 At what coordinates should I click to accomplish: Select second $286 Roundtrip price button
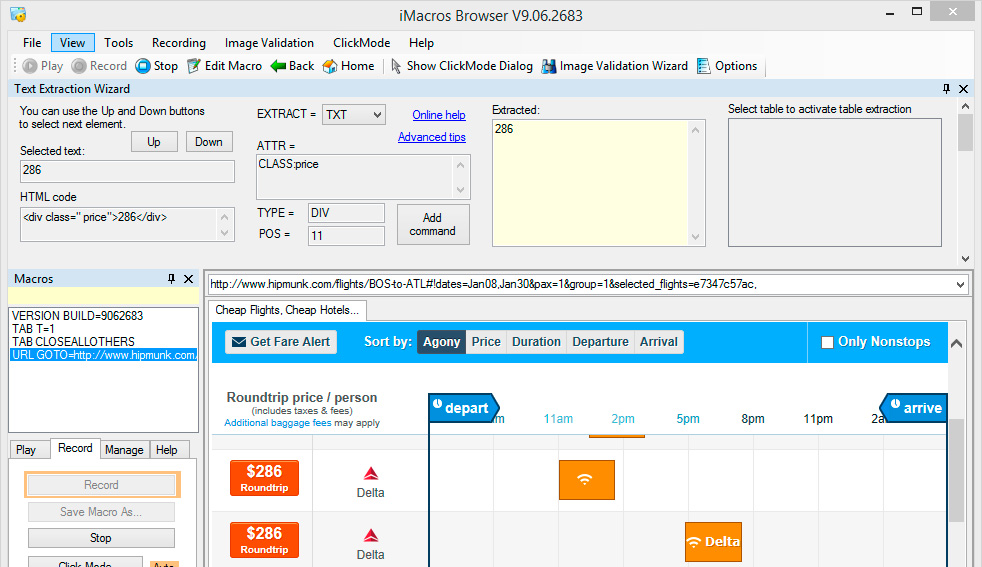(x=264, y=540)
